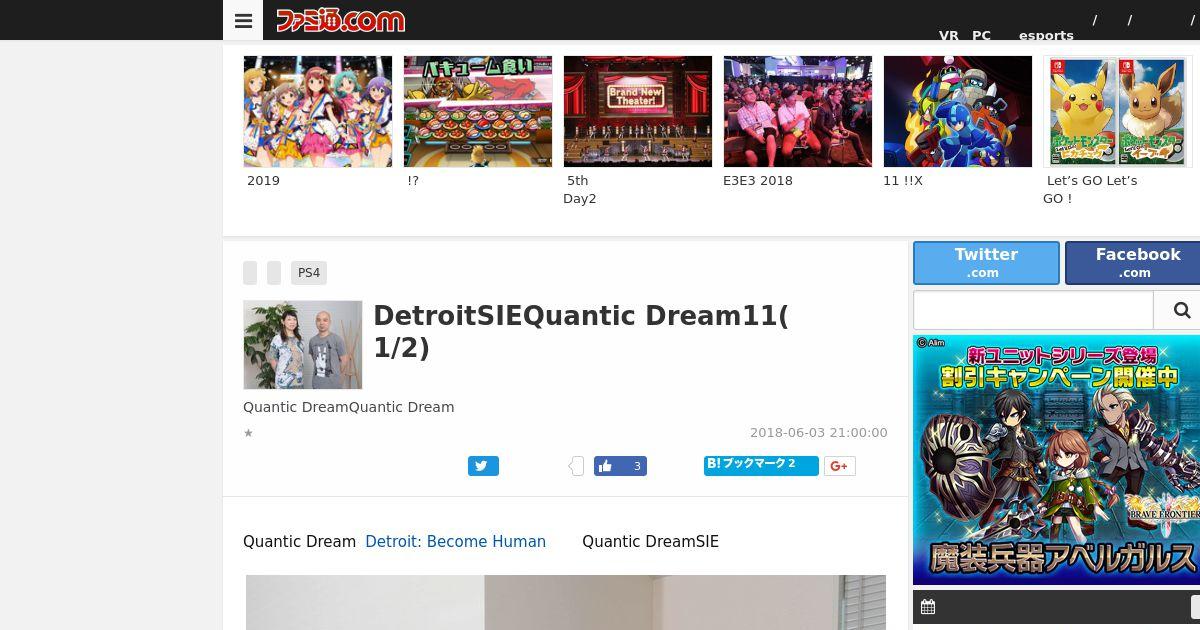Go to the Famitsu.com logo homepage
1200x630 pixels.
[x=340, y=20]
